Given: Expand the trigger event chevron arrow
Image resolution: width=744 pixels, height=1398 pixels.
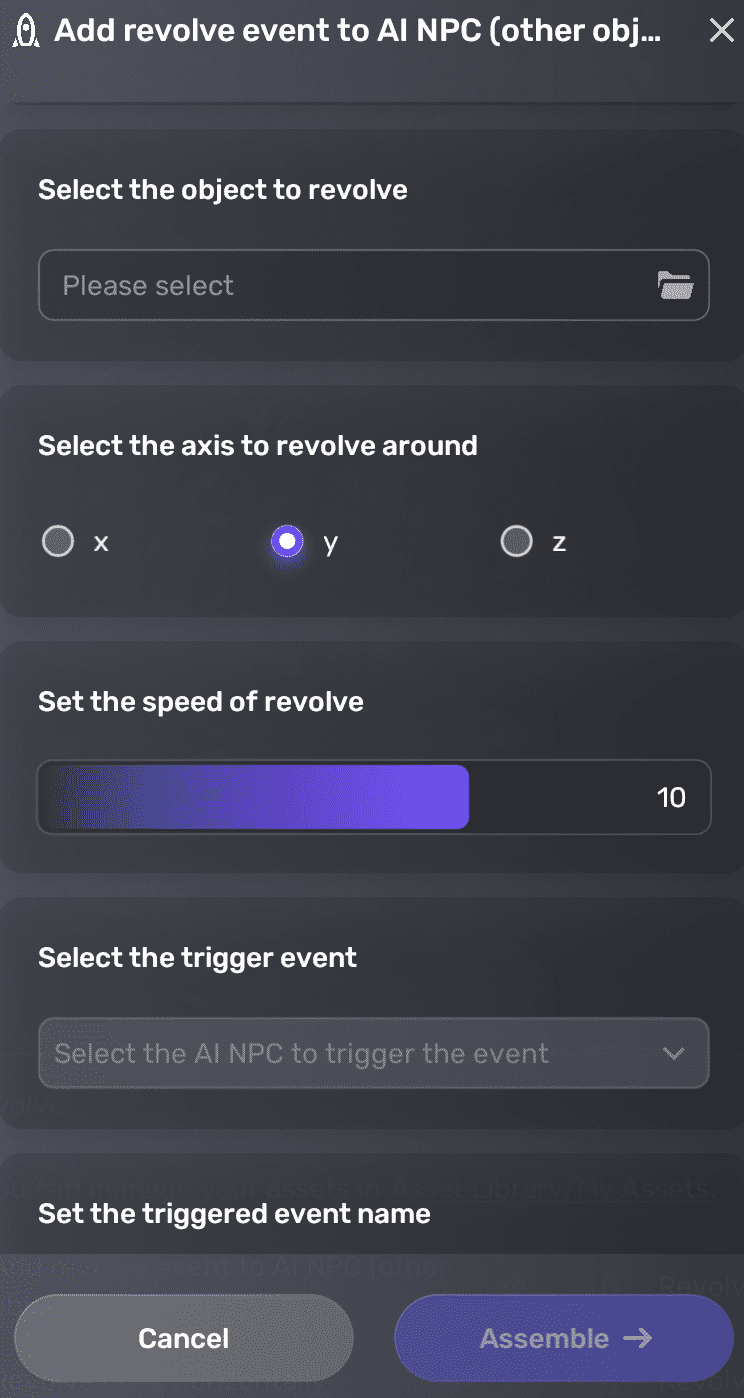Looking at the screenshot, I should (x=673, y=1053).
